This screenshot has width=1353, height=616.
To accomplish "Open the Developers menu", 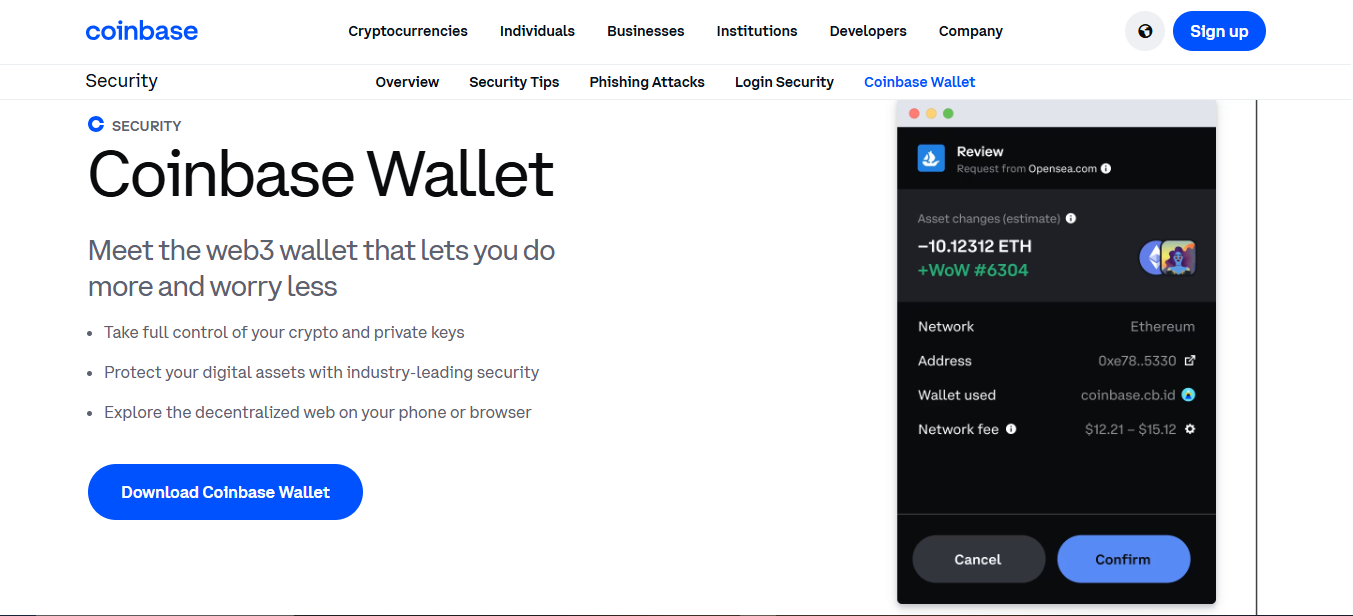I will click(868, 31).
